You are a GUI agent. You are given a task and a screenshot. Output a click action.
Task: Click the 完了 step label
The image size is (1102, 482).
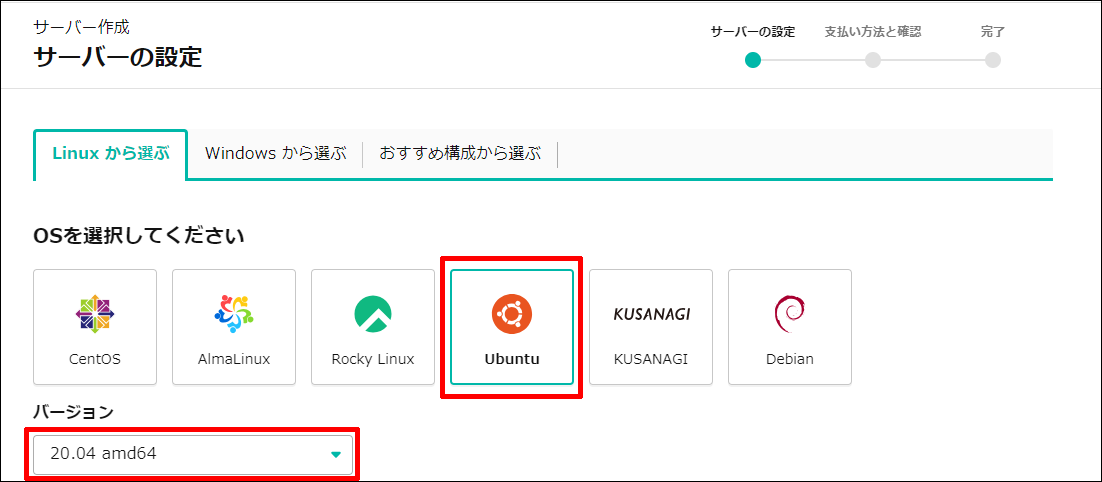[x=993, y=32]
